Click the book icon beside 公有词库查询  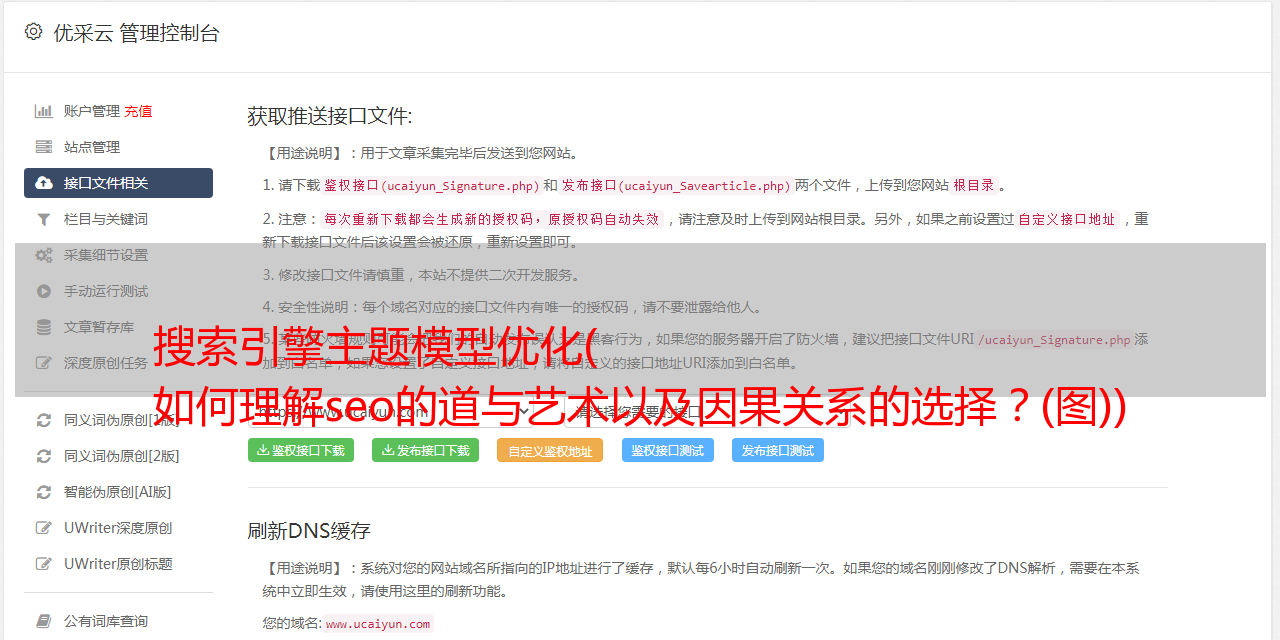tap(44, 621)
